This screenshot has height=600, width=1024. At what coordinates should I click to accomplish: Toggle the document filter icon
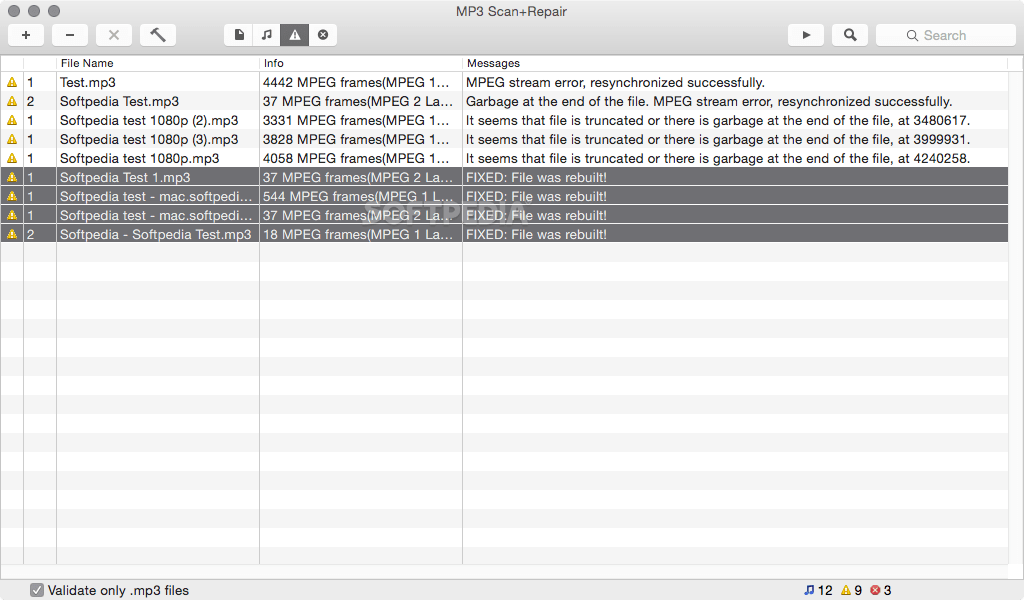coord(238,34)
